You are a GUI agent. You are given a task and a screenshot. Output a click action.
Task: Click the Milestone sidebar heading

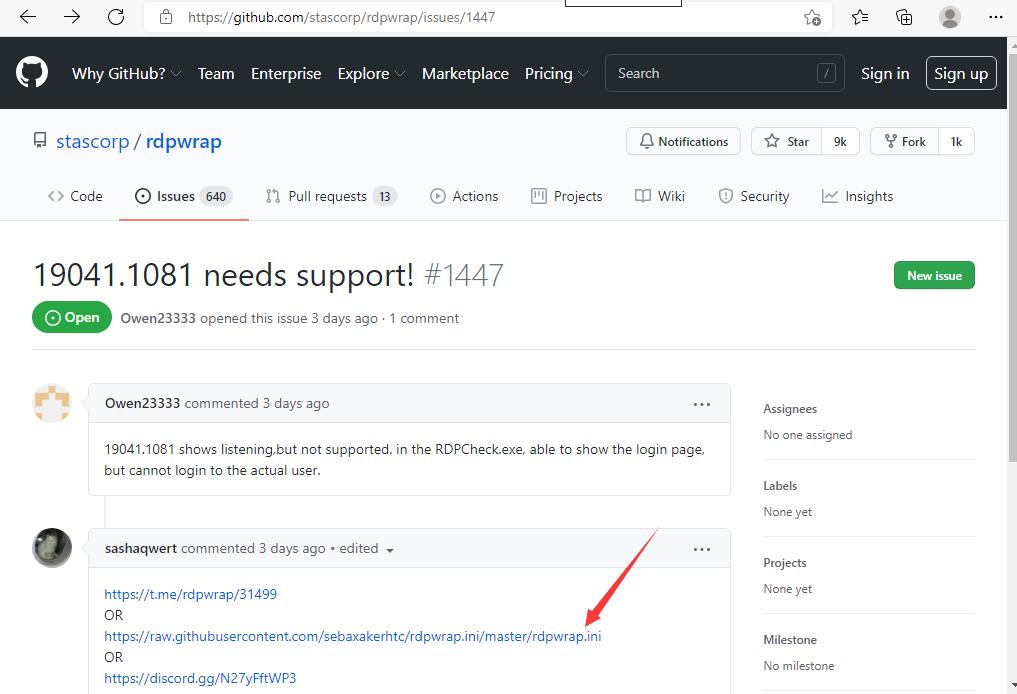pyautogui.click(x=790, y=640)
